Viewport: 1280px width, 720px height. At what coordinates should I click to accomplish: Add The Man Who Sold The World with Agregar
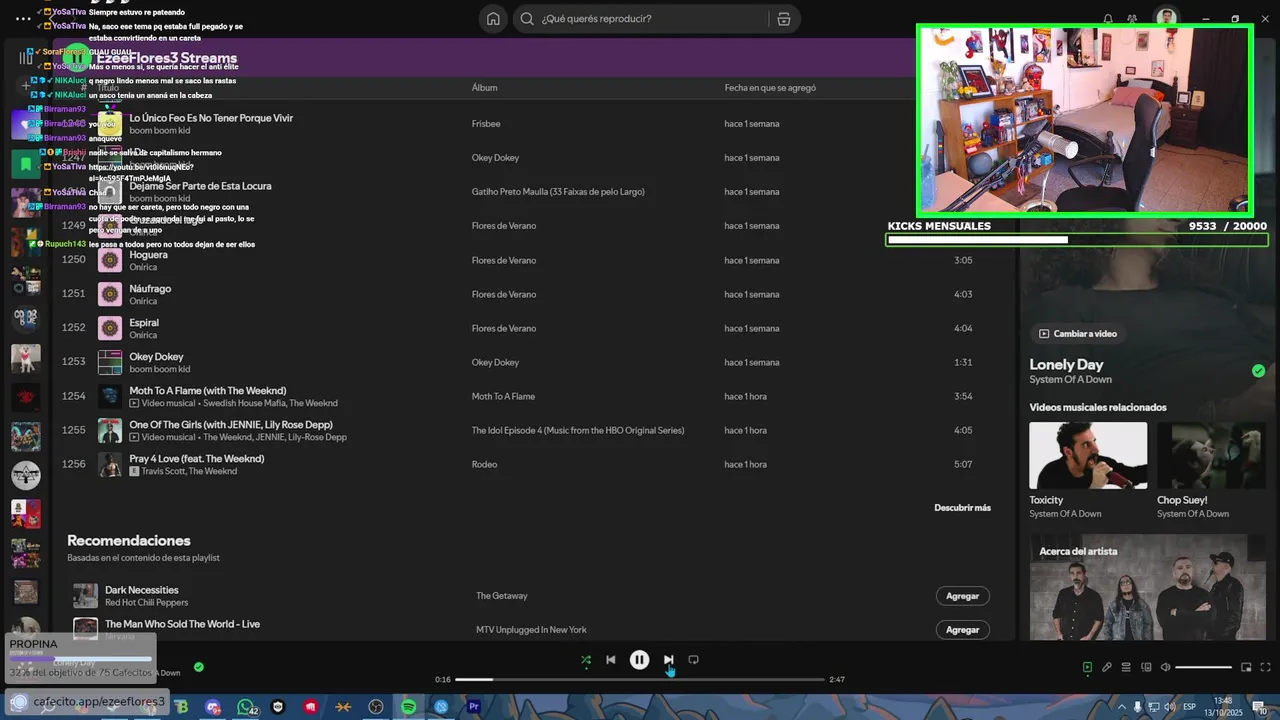962,630
